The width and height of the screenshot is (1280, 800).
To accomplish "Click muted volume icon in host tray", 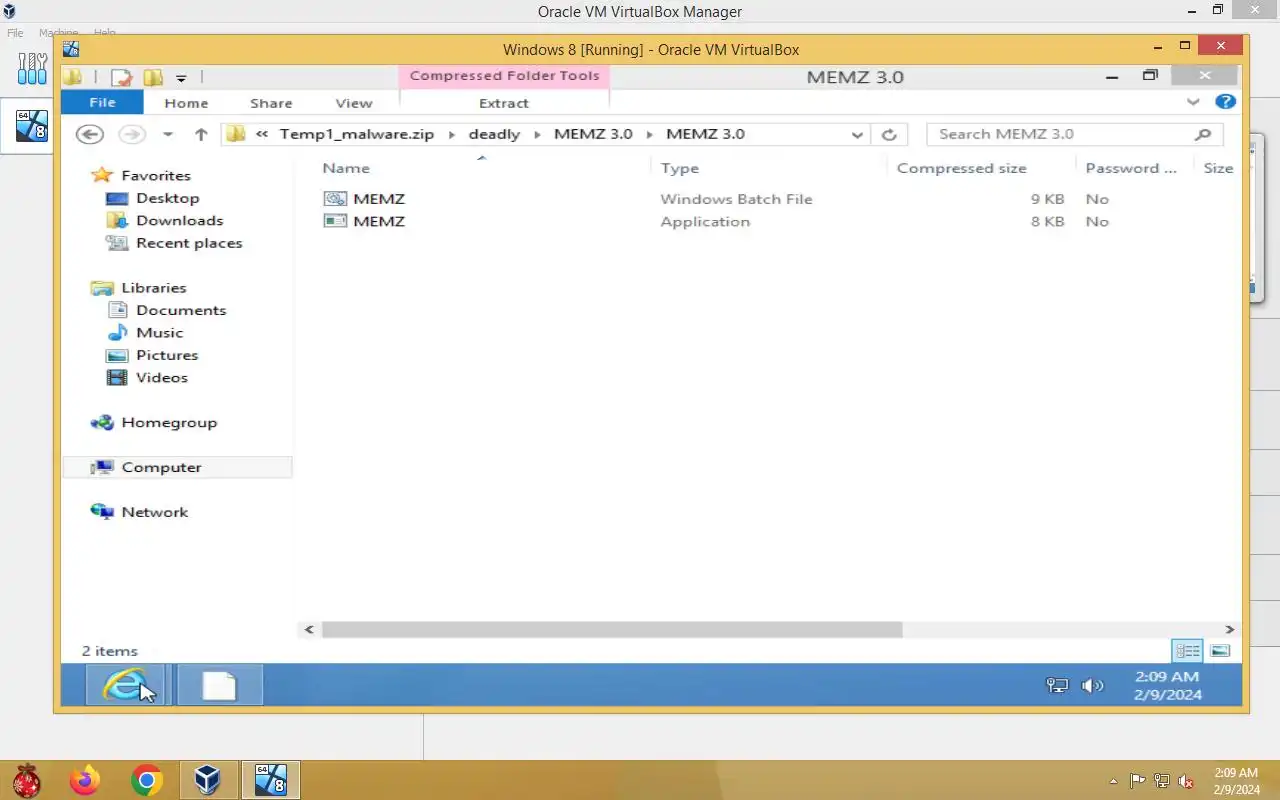I will click(x=1186, y=781).
